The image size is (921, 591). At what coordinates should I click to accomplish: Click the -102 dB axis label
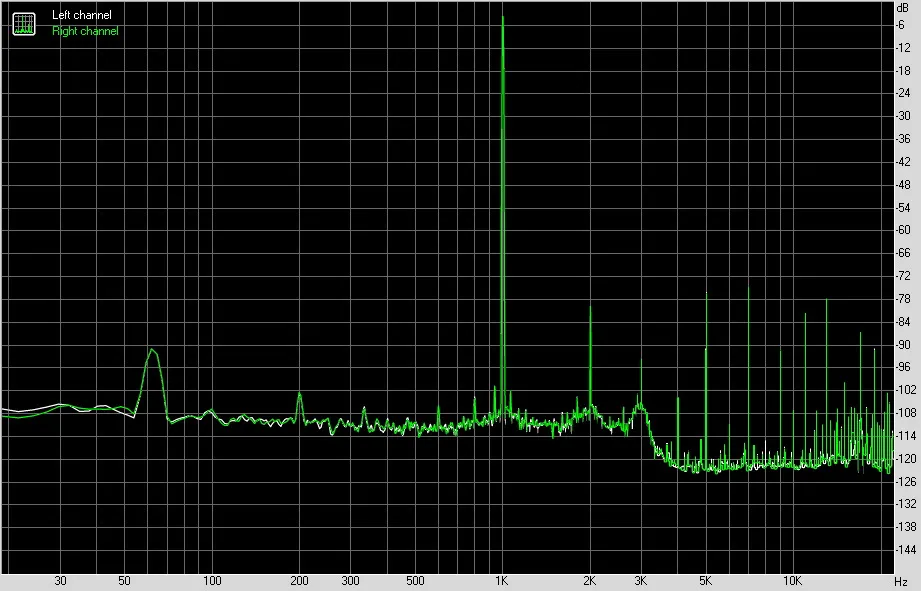(x=905, y=389)
